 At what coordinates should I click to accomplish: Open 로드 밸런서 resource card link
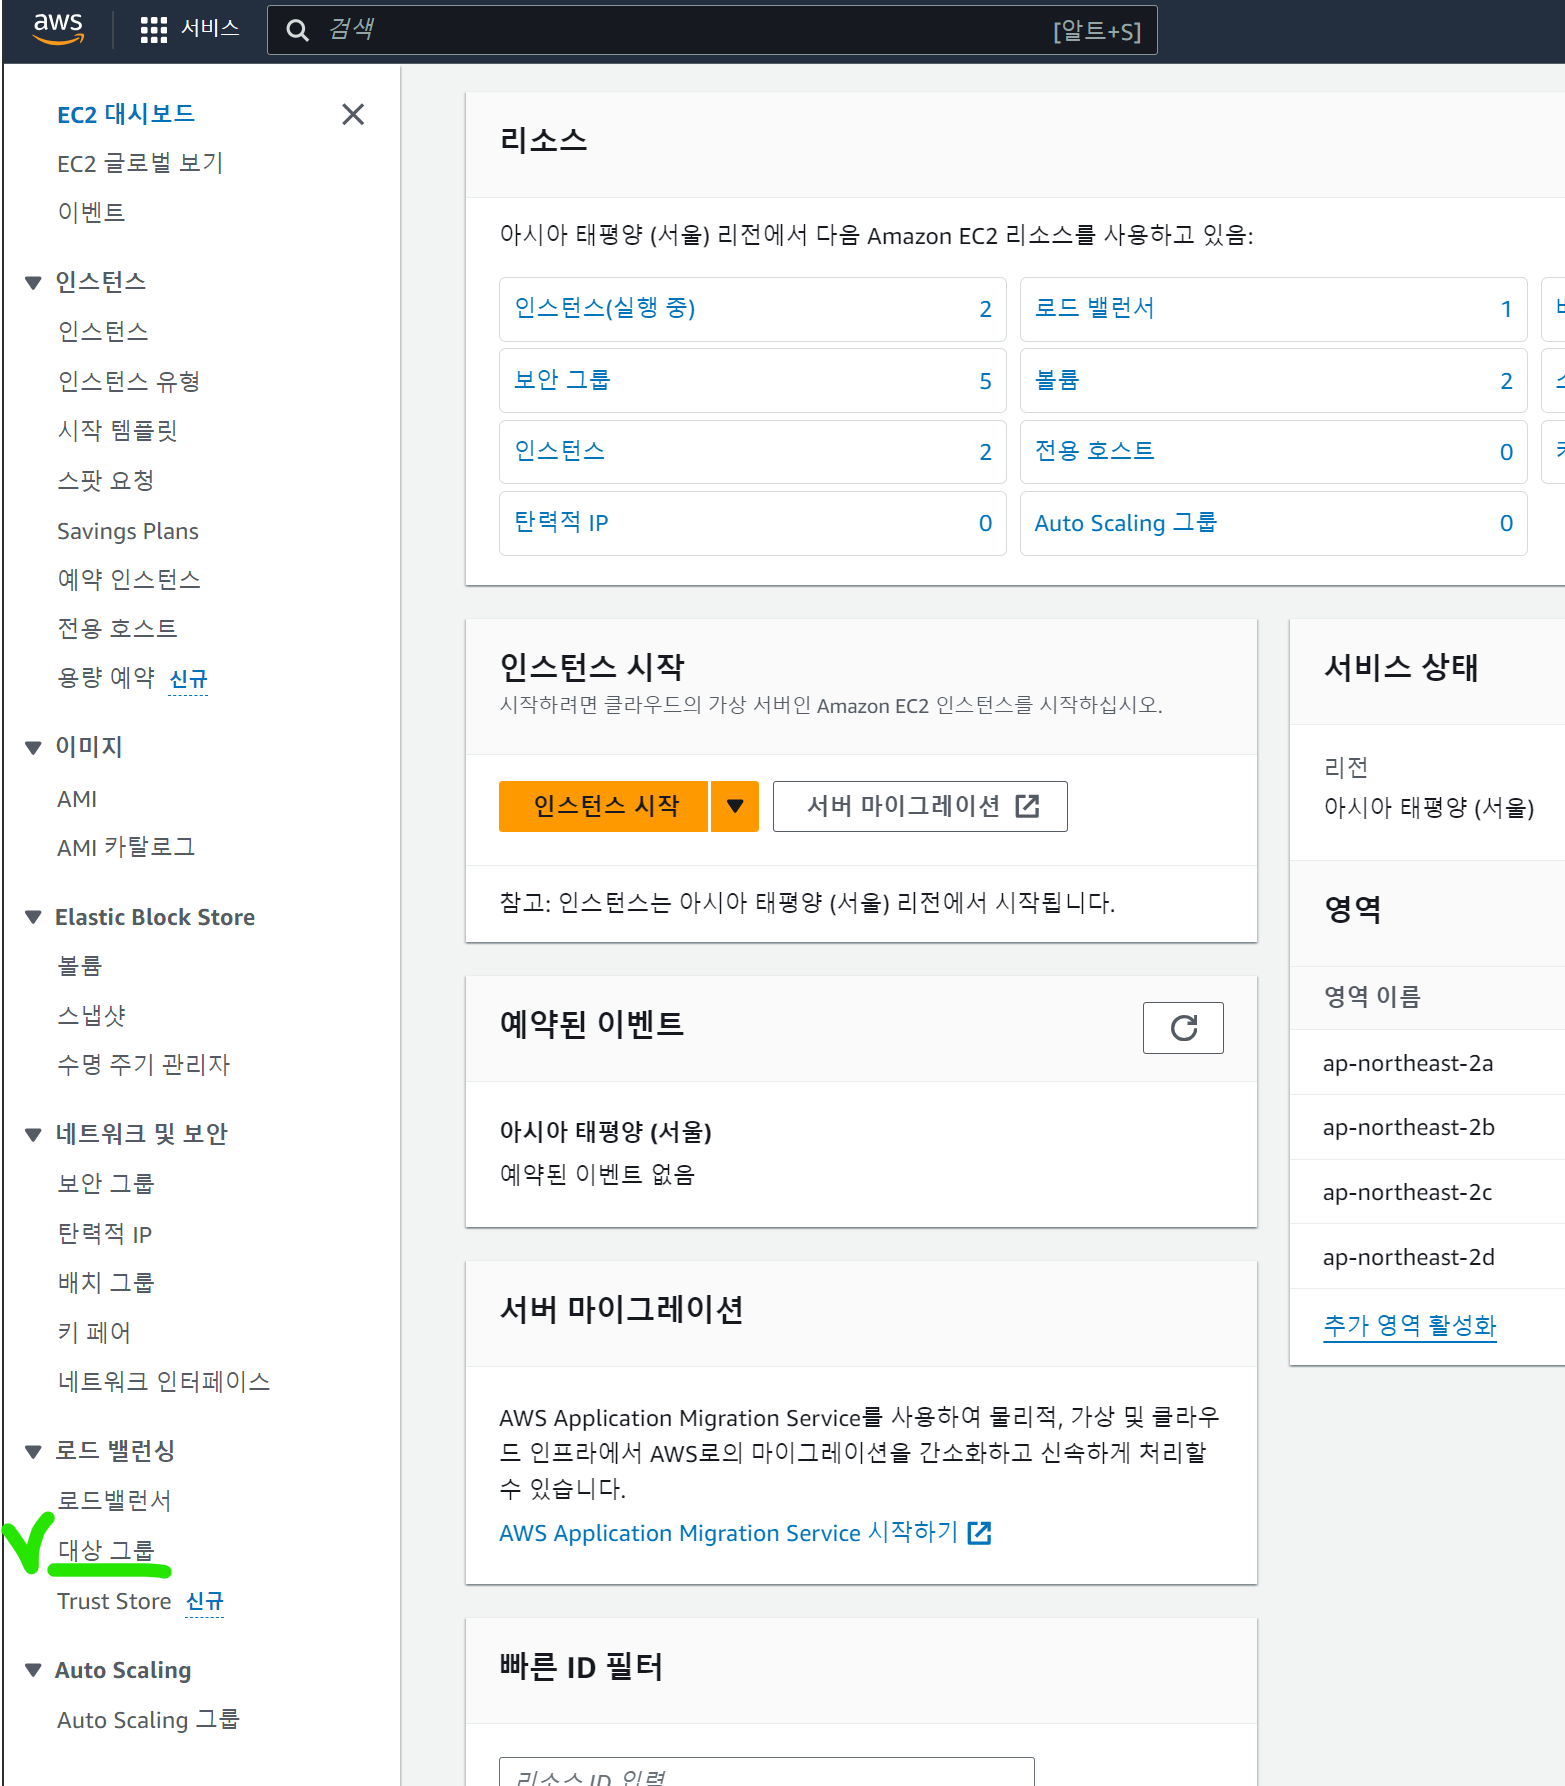click(1094, 308)
